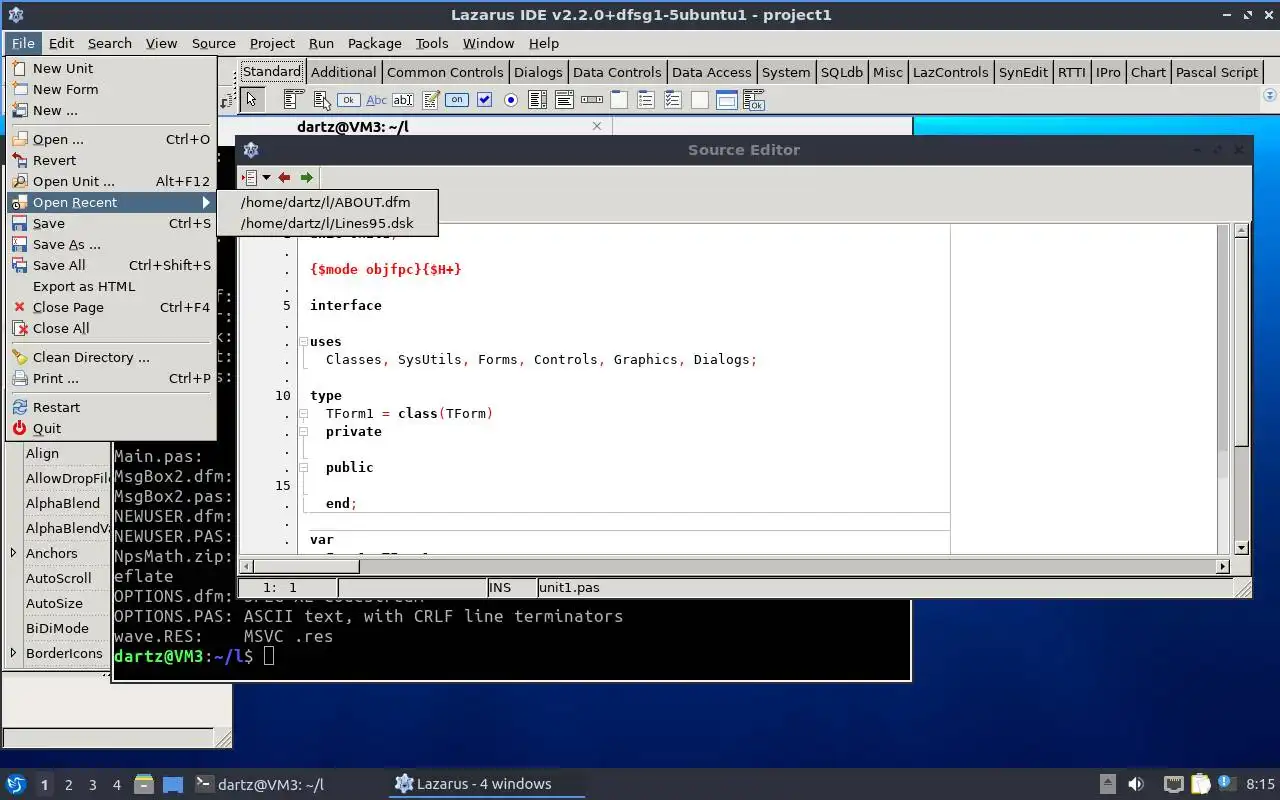Collapse the TForm1 class fold marker

(x=303, y=414)
